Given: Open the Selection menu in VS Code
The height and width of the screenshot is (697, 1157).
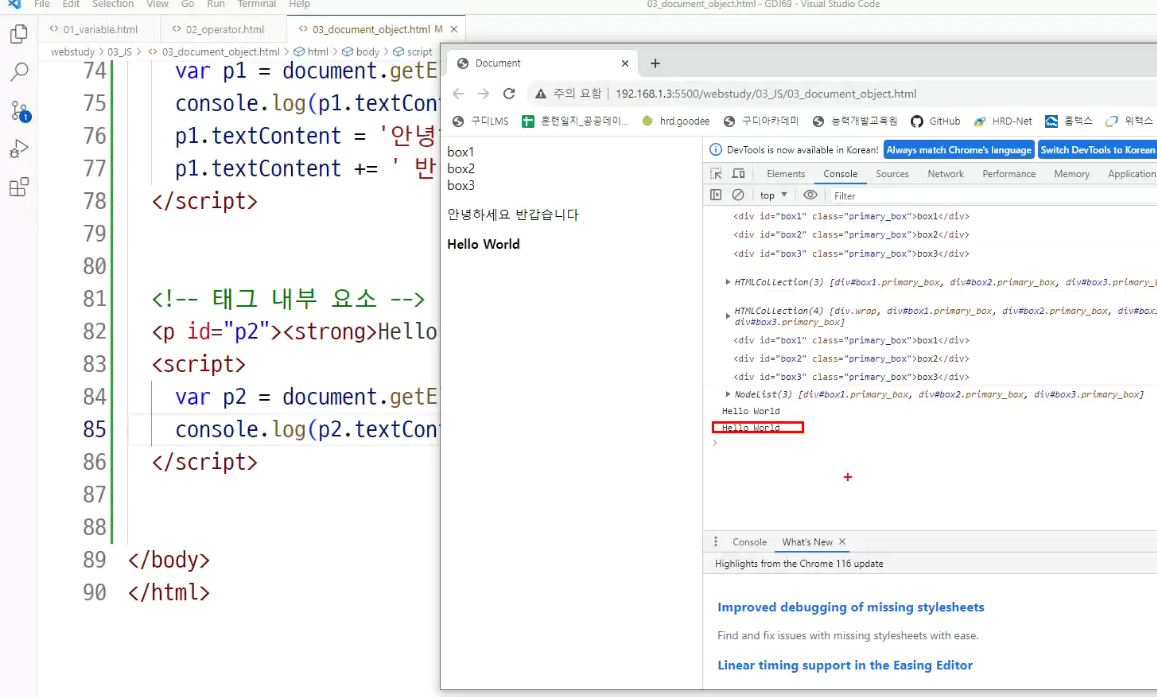Looking at the screenshot, I should click(113, 4).
